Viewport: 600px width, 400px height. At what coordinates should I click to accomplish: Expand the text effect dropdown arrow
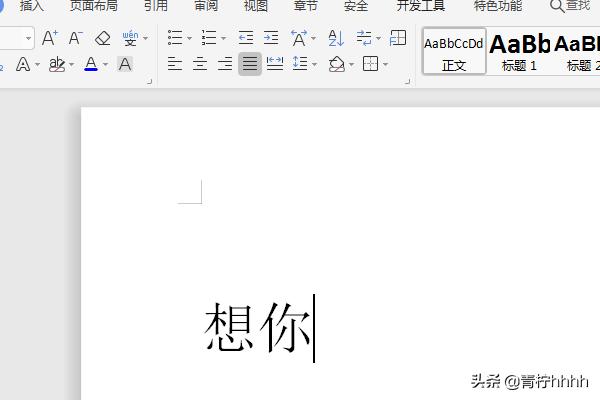pos(38,65)
